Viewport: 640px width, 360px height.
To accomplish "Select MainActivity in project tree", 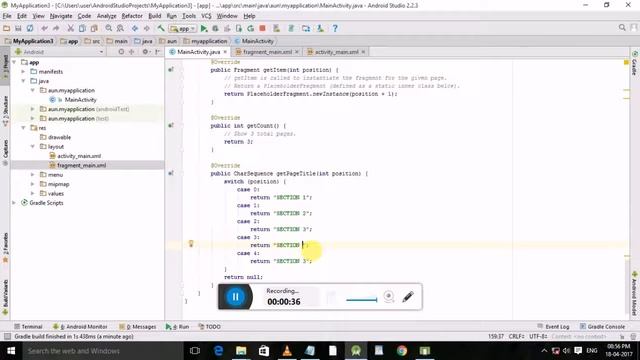I will [x=80, y=100].
